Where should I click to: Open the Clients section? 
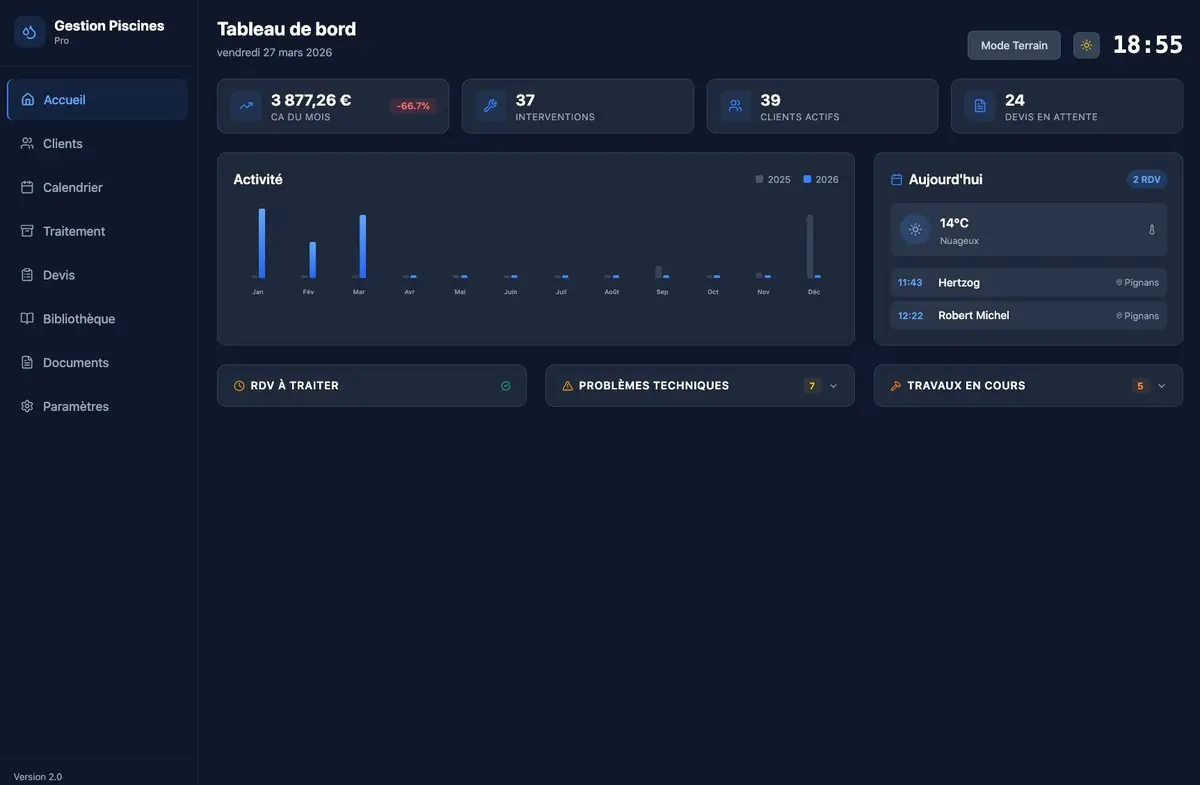(x=97, y=144)
